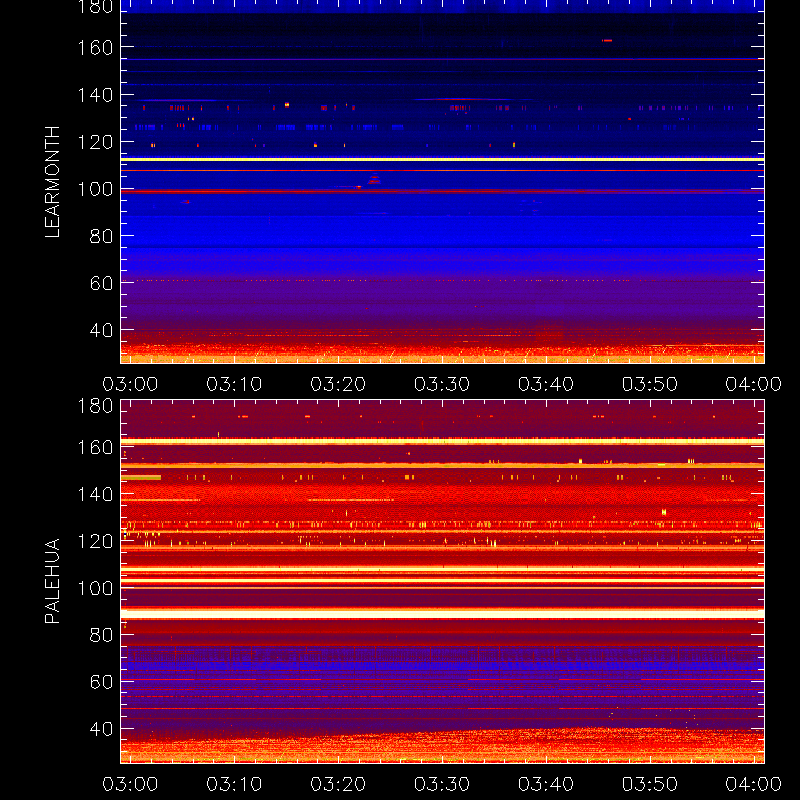Click 04:00 time label under Learmonth plot

[754, 384]
